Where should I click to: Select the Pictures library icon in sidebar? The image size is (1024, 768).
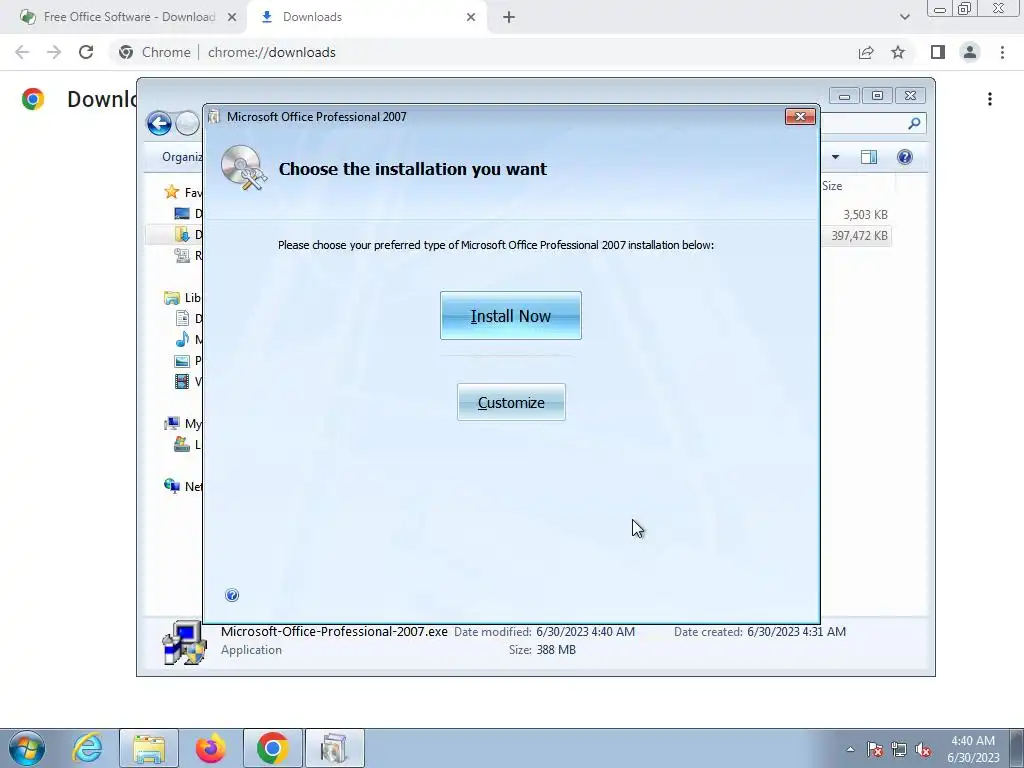click(x=182, y=360)
